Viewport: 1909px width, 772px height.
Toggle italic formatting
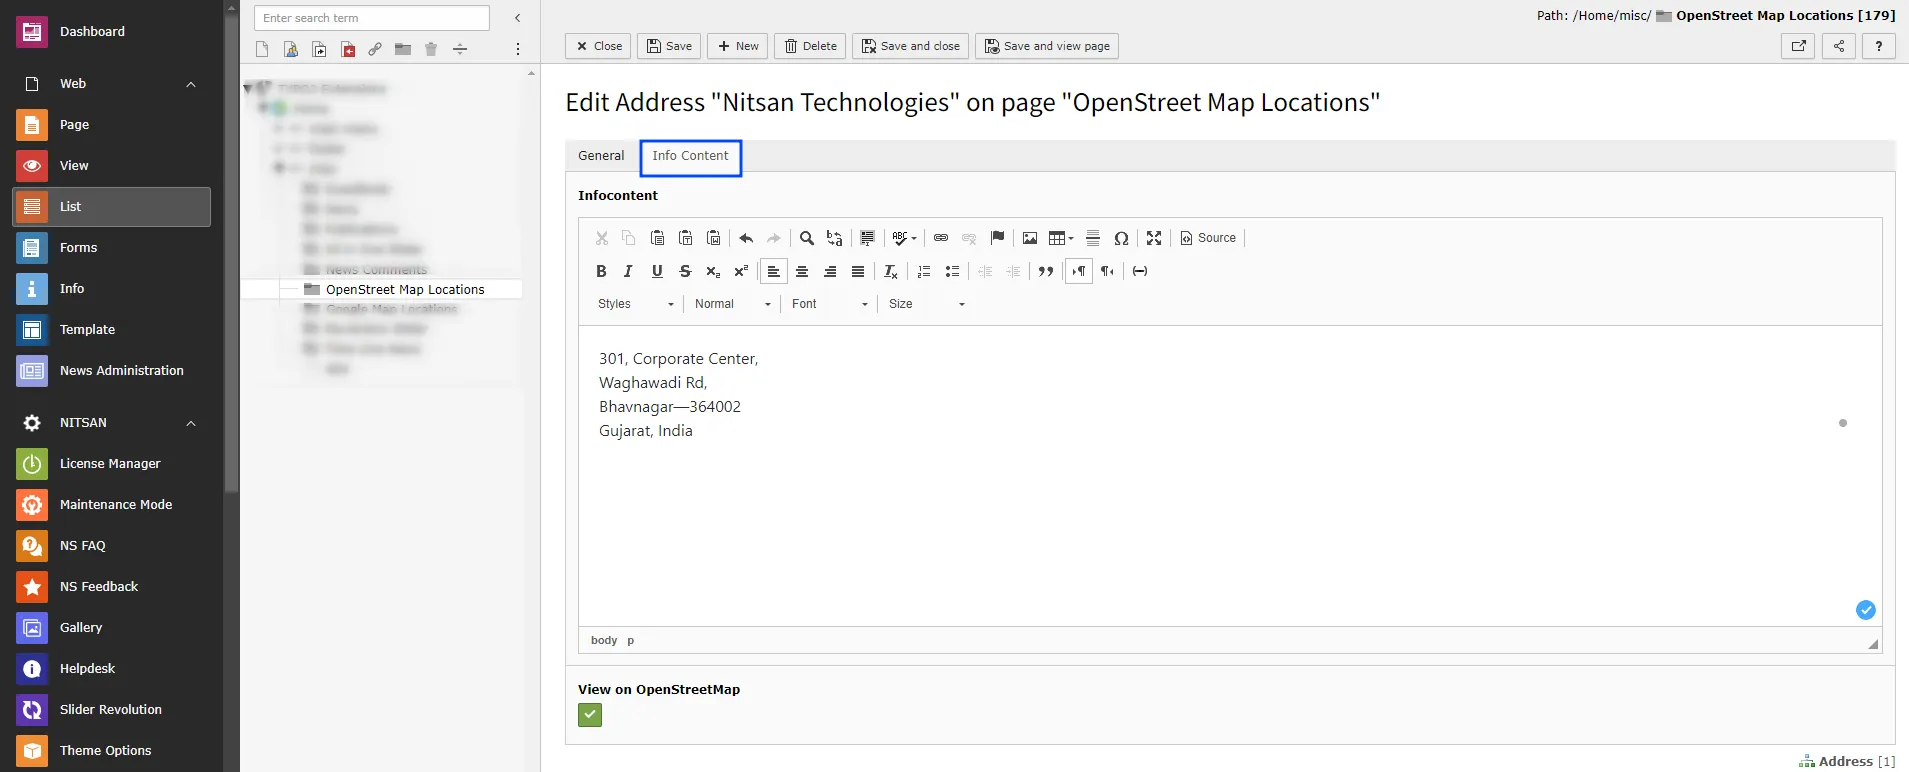coord(629,271)
